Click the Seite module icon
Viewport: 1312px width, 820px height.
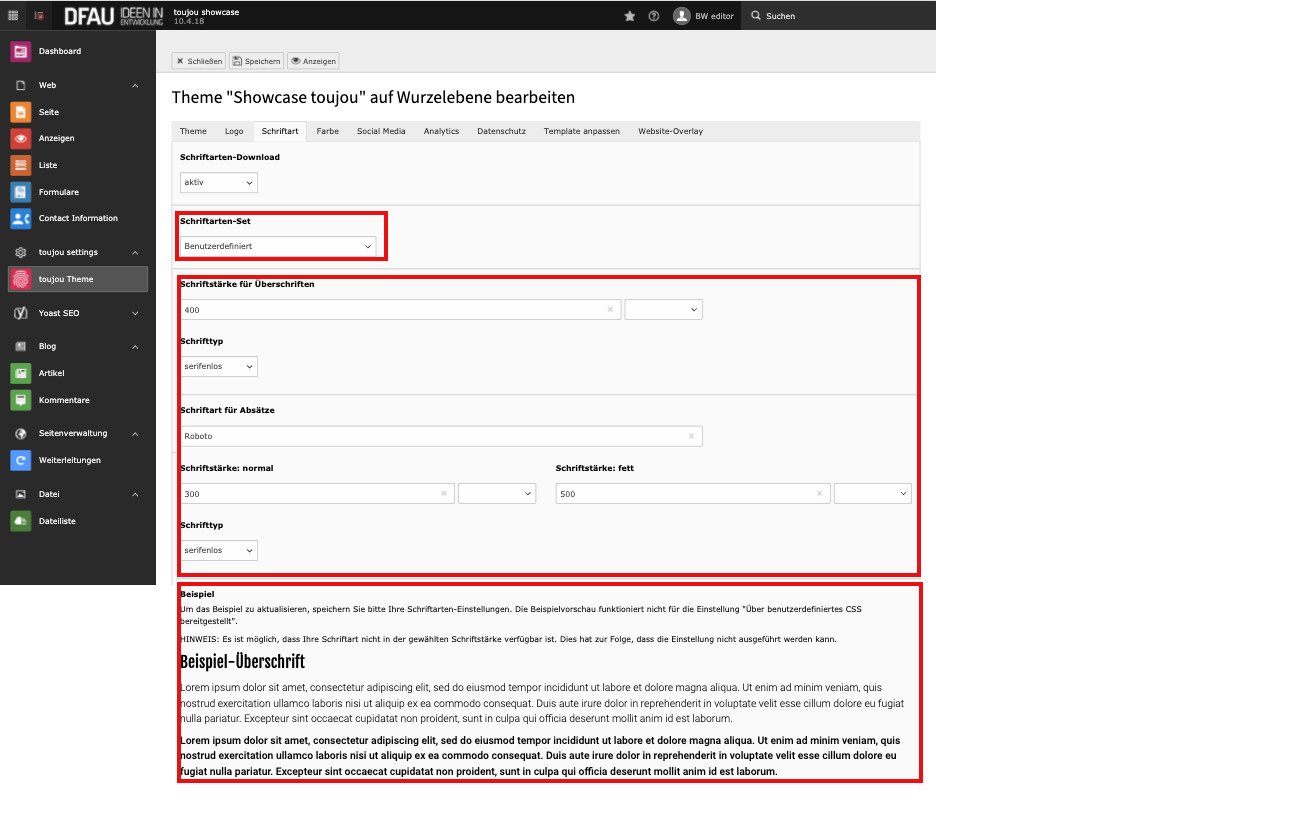20,112
